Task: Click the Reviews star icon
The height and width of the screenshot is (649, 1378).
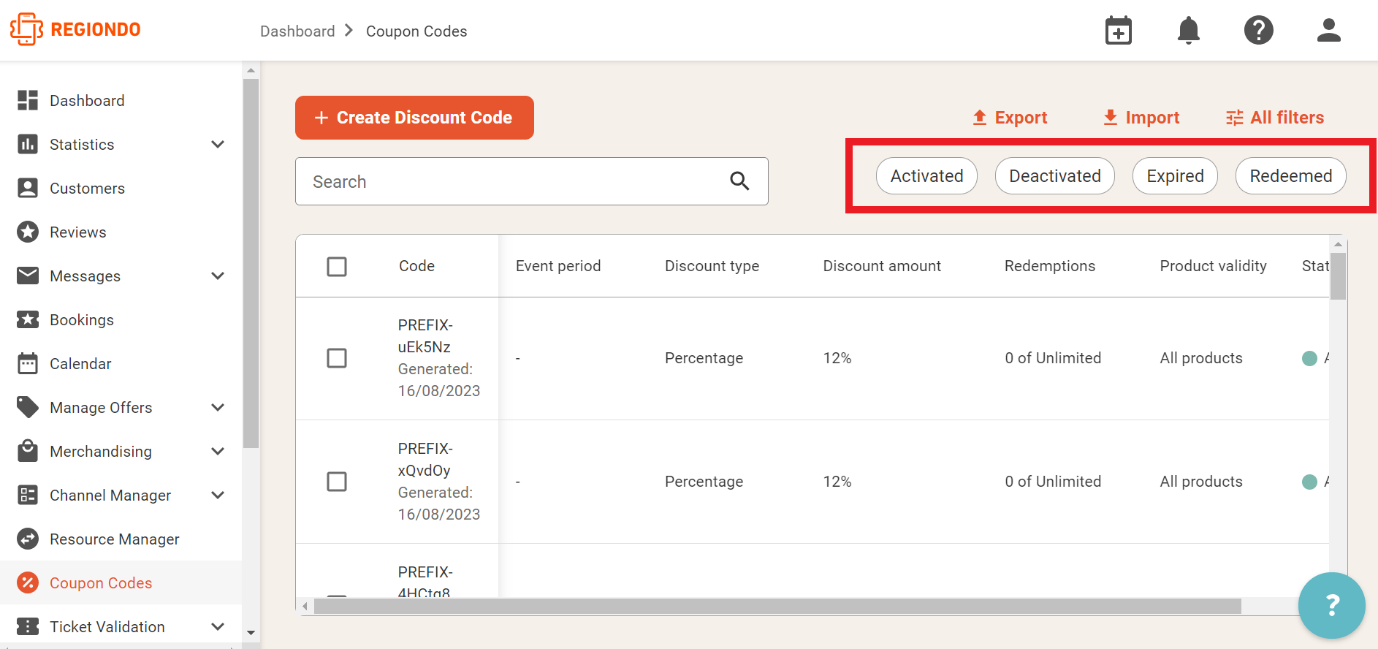Action: tap(28, 232)
